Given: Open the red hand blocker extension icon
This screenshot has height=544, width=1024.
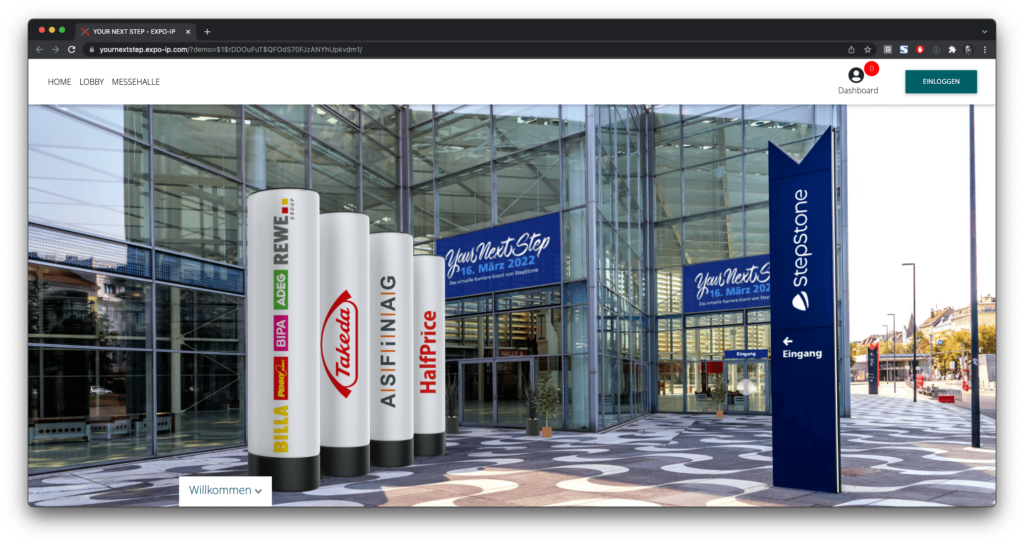Looking at the screenshot, I should point(920,50).
